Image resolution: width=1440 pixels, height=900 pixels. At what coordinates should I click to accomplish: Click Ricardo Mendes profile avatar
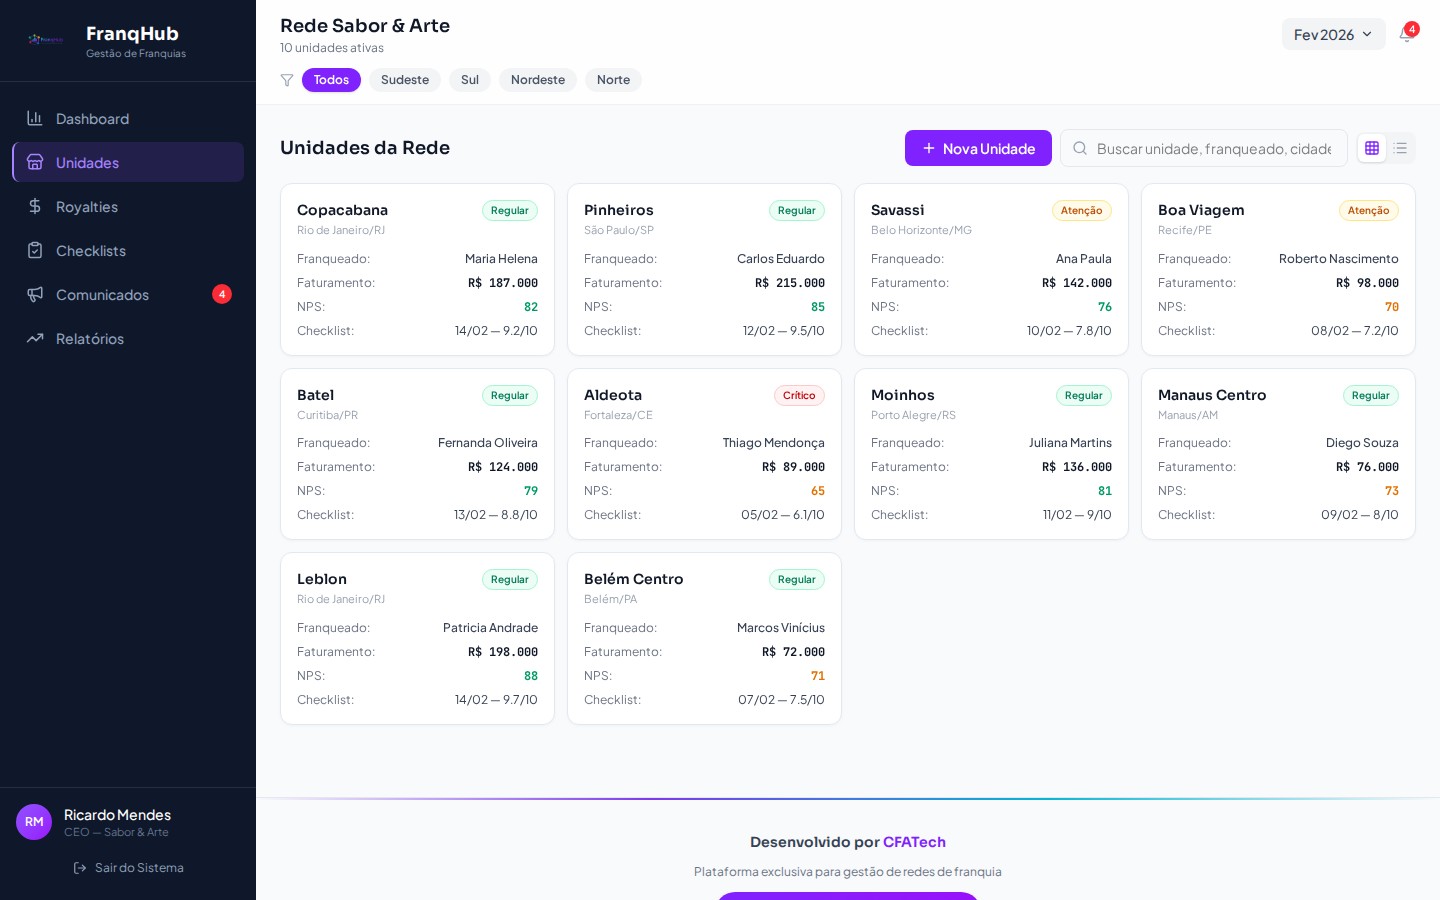click(34, 822)
